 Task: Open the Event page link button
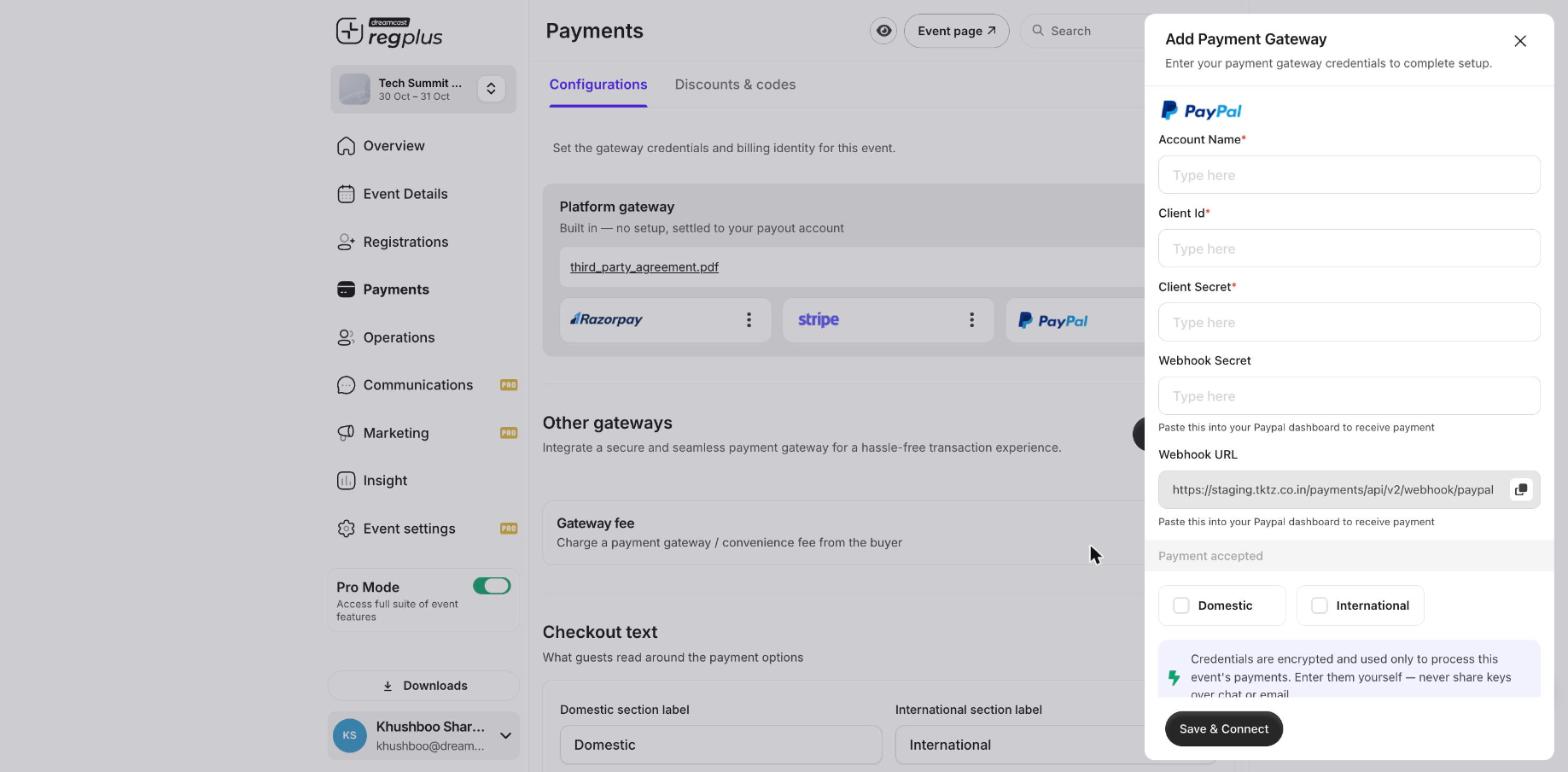click(x=956, y=31)
